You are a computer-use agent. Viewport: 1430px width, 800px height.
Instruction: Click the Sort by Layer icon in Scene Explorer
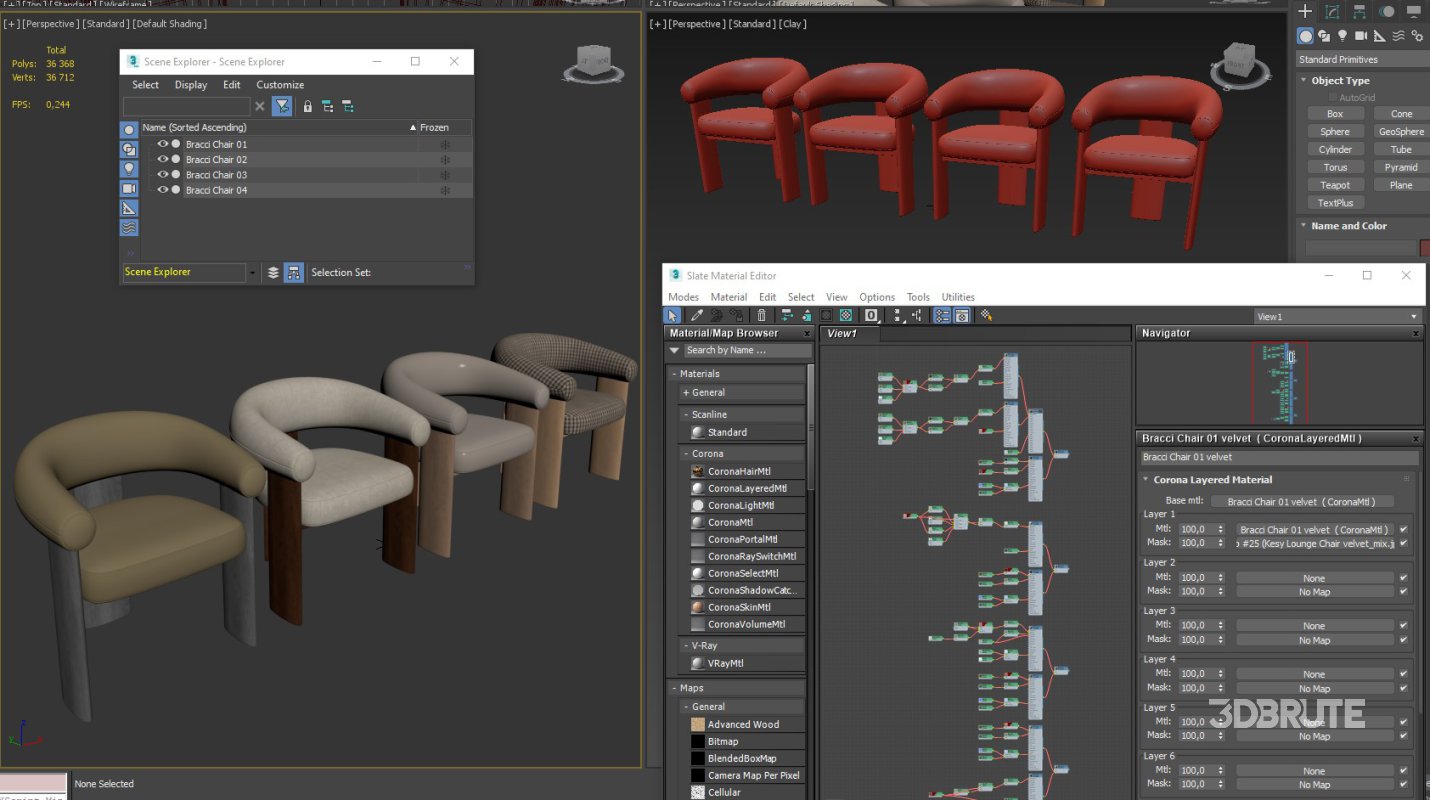coord(273,272)
